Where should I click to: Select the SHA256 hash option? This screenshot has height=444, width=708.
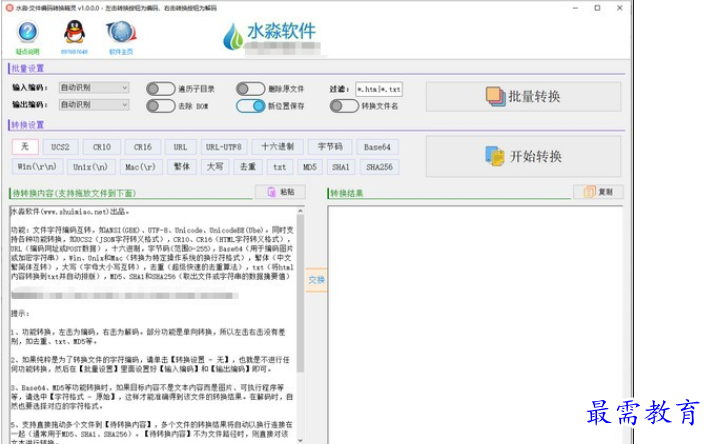pyautogui.click(x=379, y=167)
